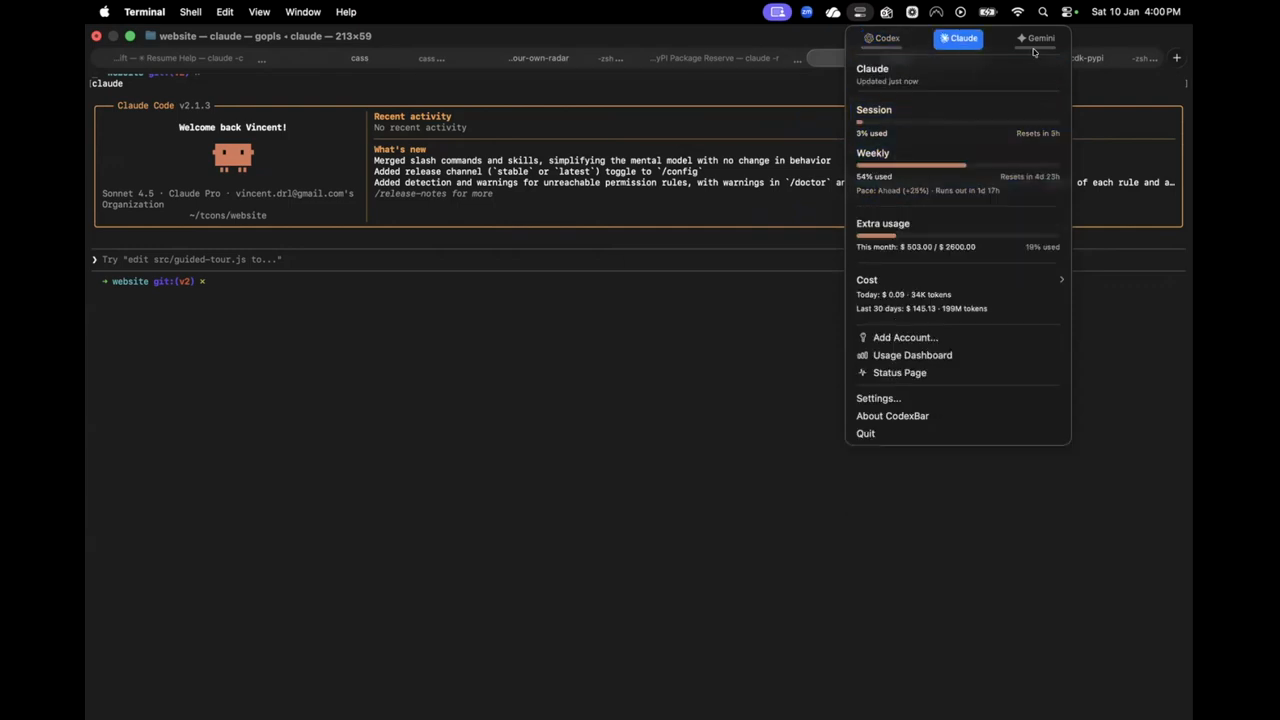Image resolution: width=1280 pixels, height=720 pixels.
Task: Open the Shell menu in menu bar
Action: pos(190,12)
